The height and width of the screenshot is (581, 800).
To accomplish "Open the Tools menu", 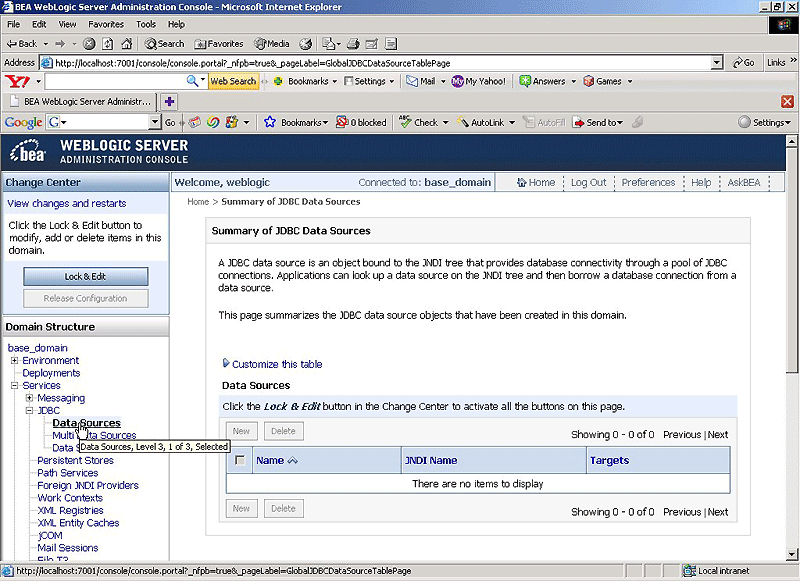I will click(x=145, y=24).
